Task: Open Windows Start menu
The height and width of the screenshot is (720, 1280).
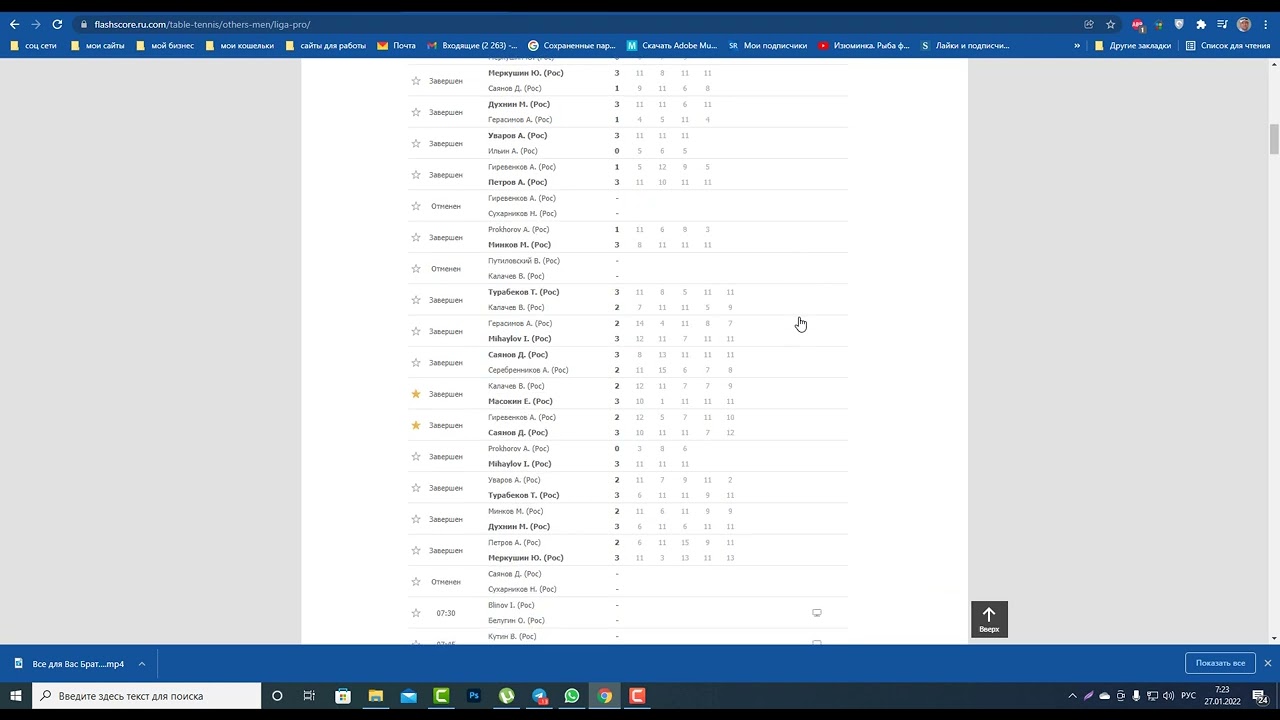Action: pos(16,696)
